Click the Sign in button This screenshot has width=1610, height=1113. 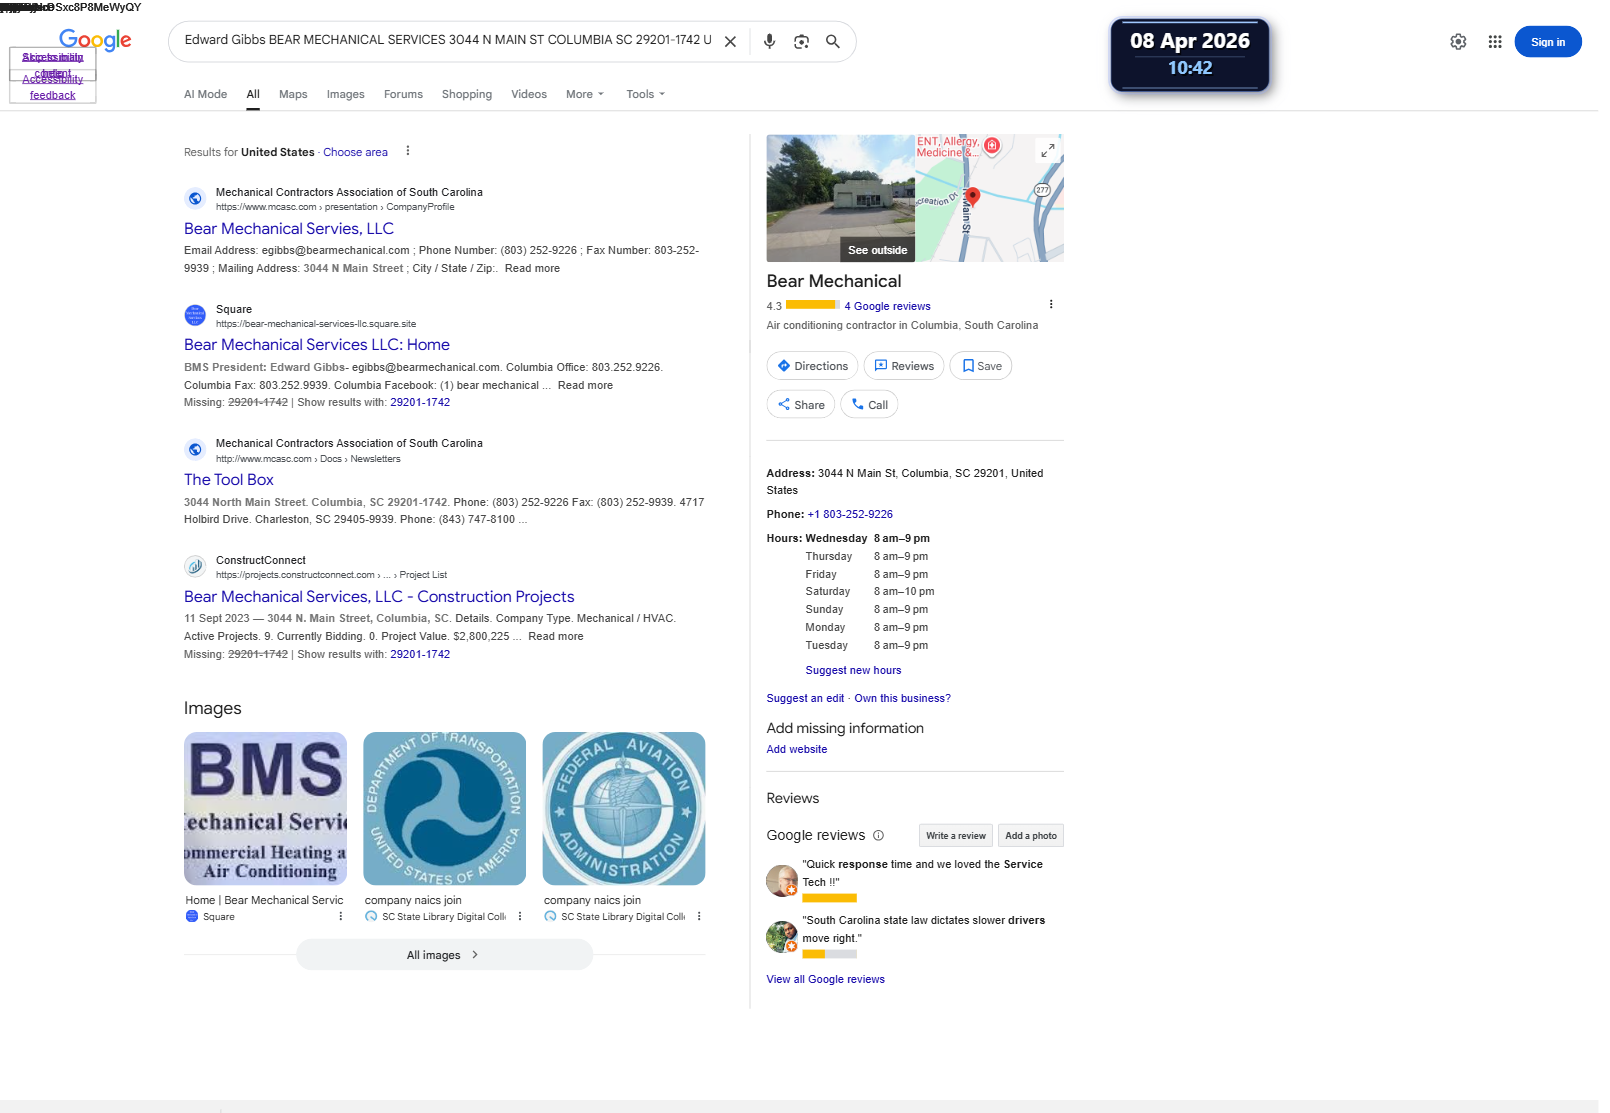click(x=1547, y=42)
